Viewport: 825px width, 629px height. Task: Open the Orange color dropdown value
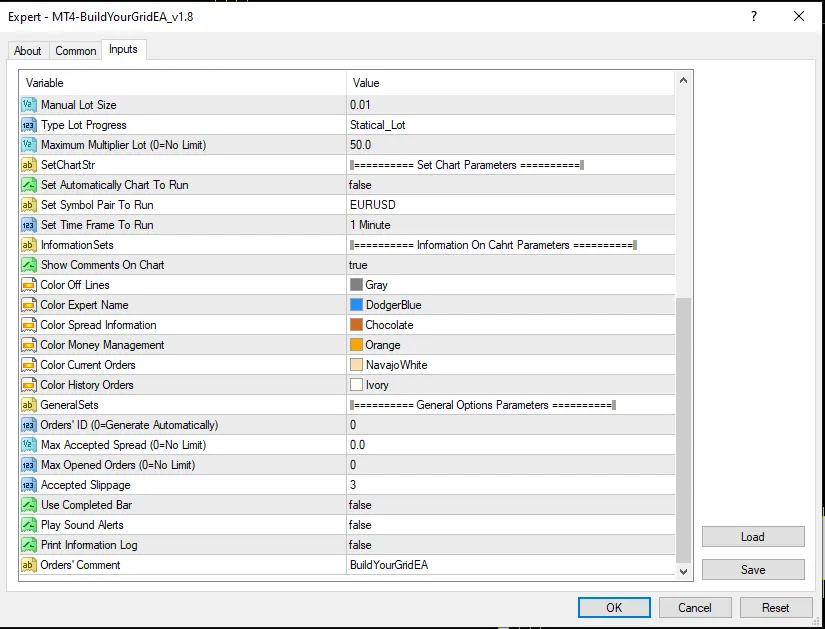[x=510, y=345]
